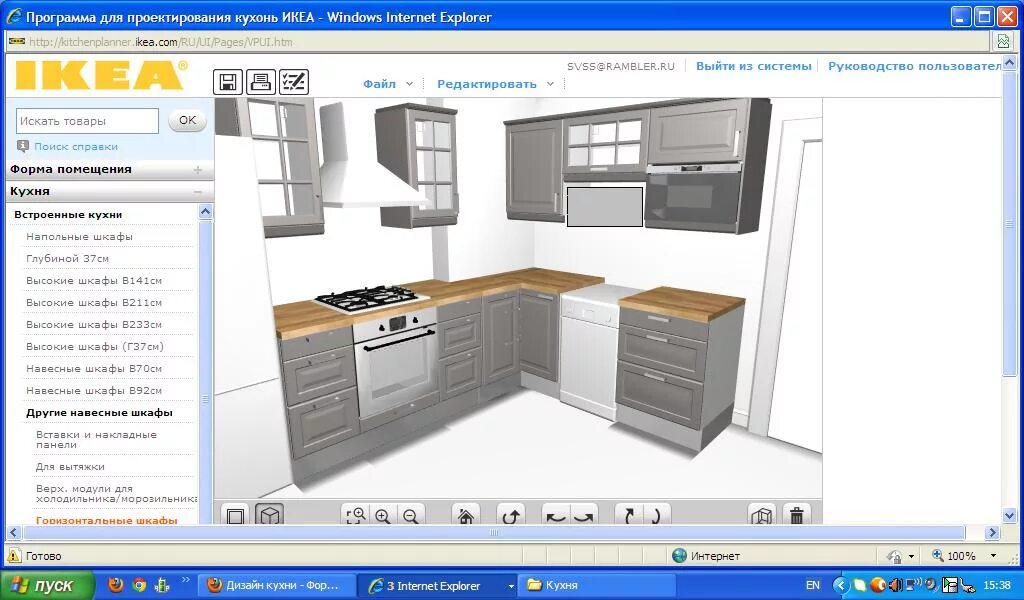Open Для вытяжки subcategory
Screen dimensions: 1024x600
click(x=70, y=467)
